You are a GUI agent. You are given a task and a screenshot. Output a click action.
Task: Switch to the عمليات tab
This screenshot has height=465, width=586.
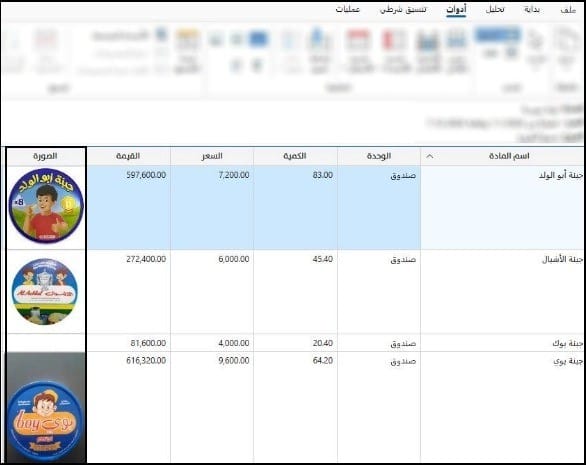[348, 10]
